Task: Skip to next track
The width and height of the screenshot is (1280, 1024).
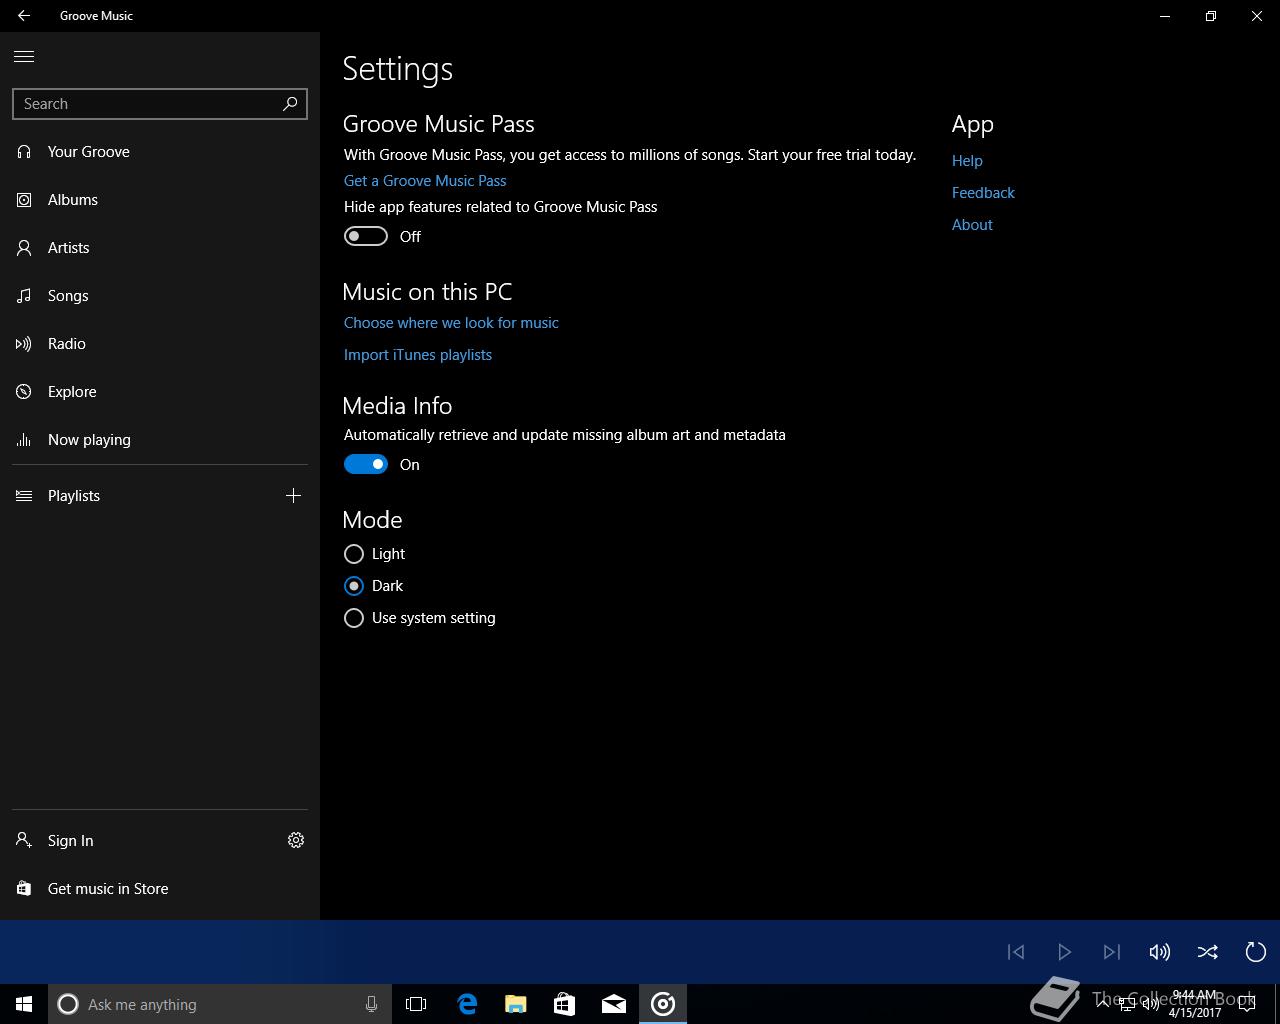Action: tap(1111, 952)
